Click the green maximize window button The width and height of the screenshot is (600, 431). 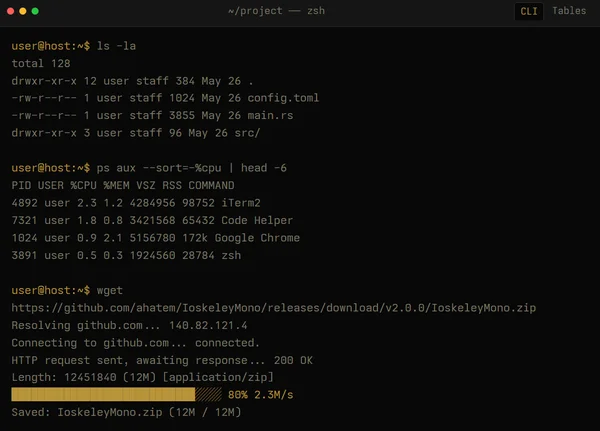coord(35,11)
